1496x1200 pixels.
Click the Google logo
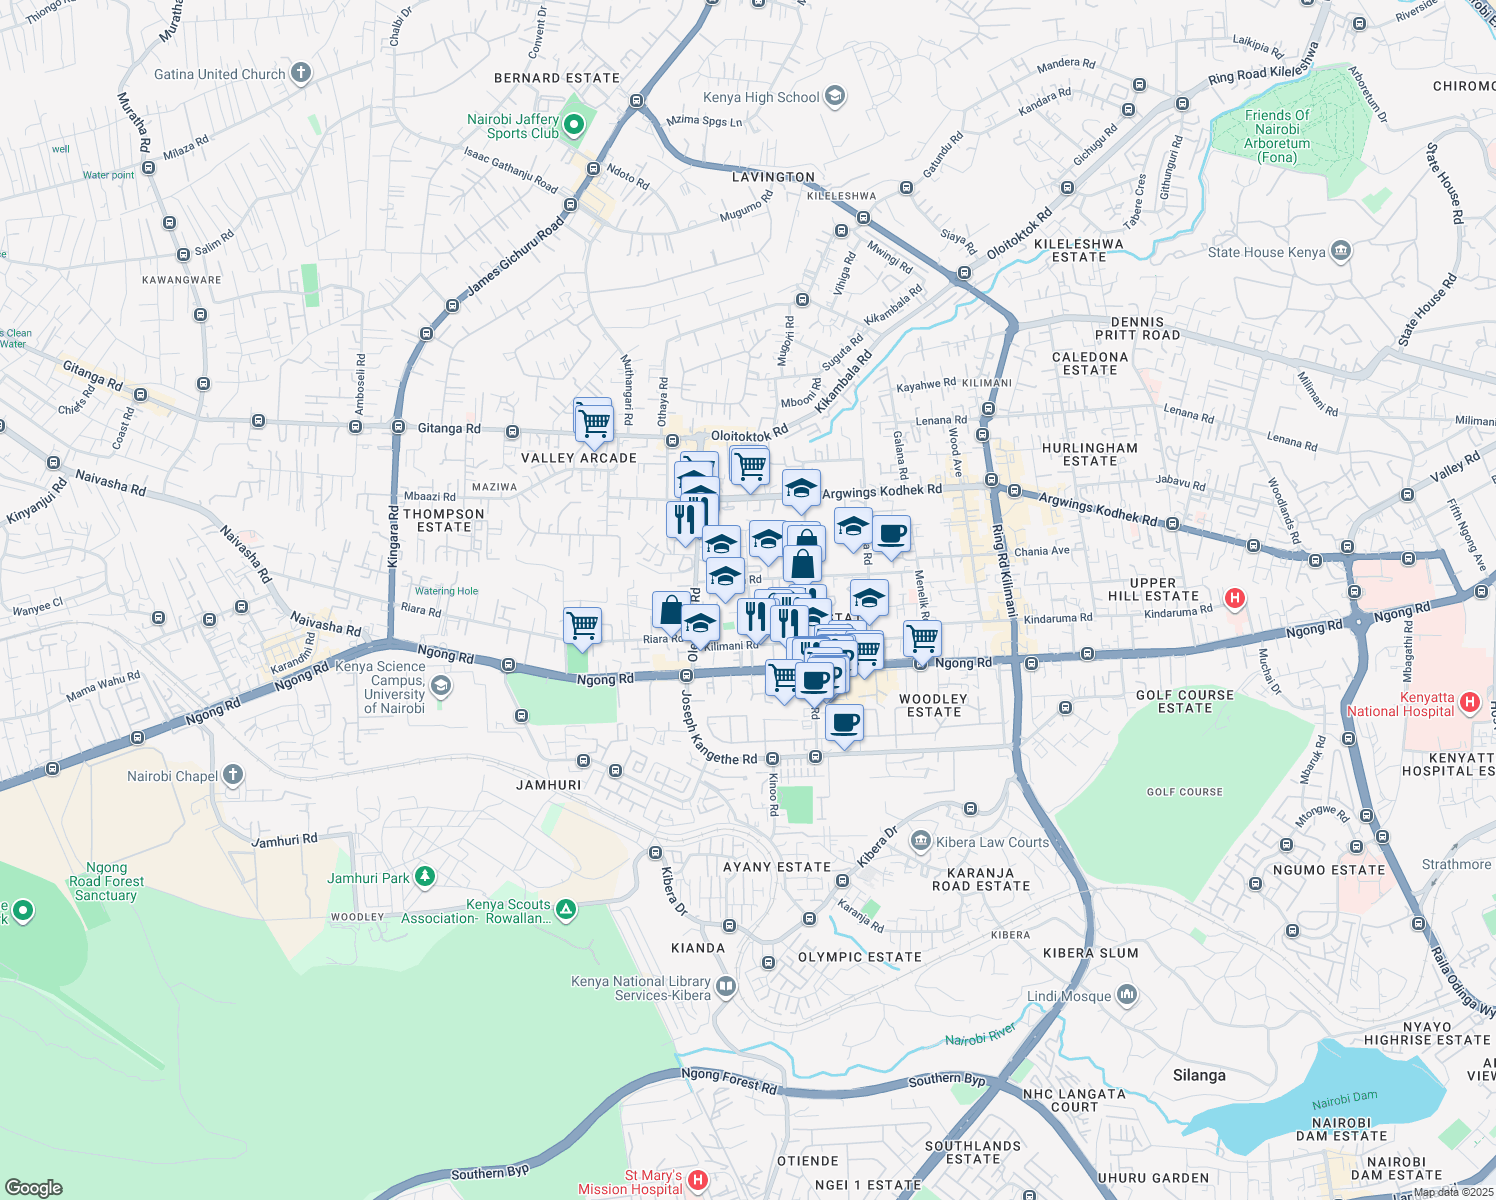[35, 1186]
